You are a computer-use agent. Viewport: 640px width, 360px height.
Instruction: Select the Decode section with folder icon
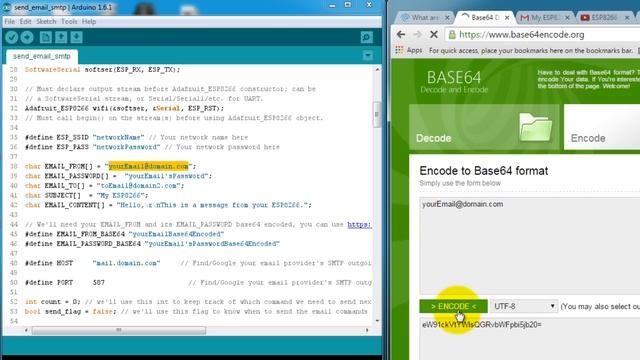click(484, 127)
